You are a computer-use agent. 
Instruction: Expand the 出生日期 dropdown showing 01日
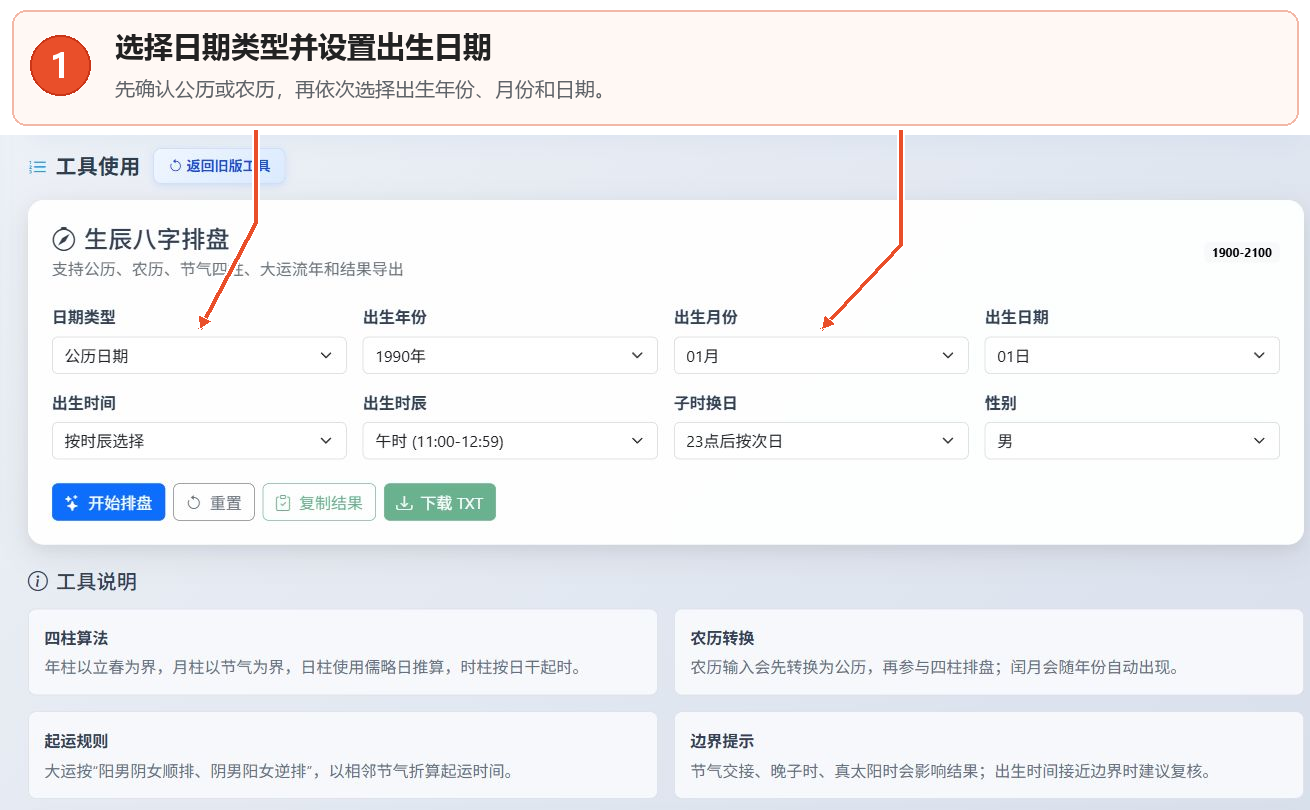(x=1132, y=355)
